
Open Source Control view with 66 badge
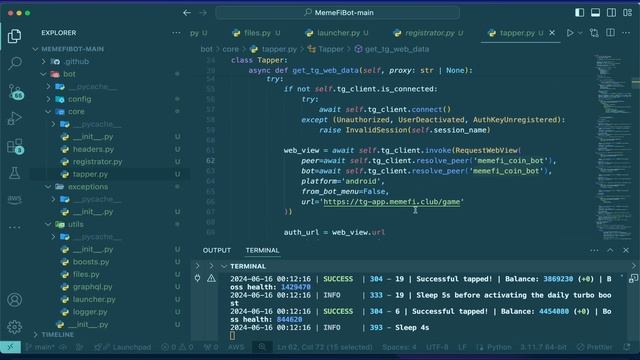point(16,91)
